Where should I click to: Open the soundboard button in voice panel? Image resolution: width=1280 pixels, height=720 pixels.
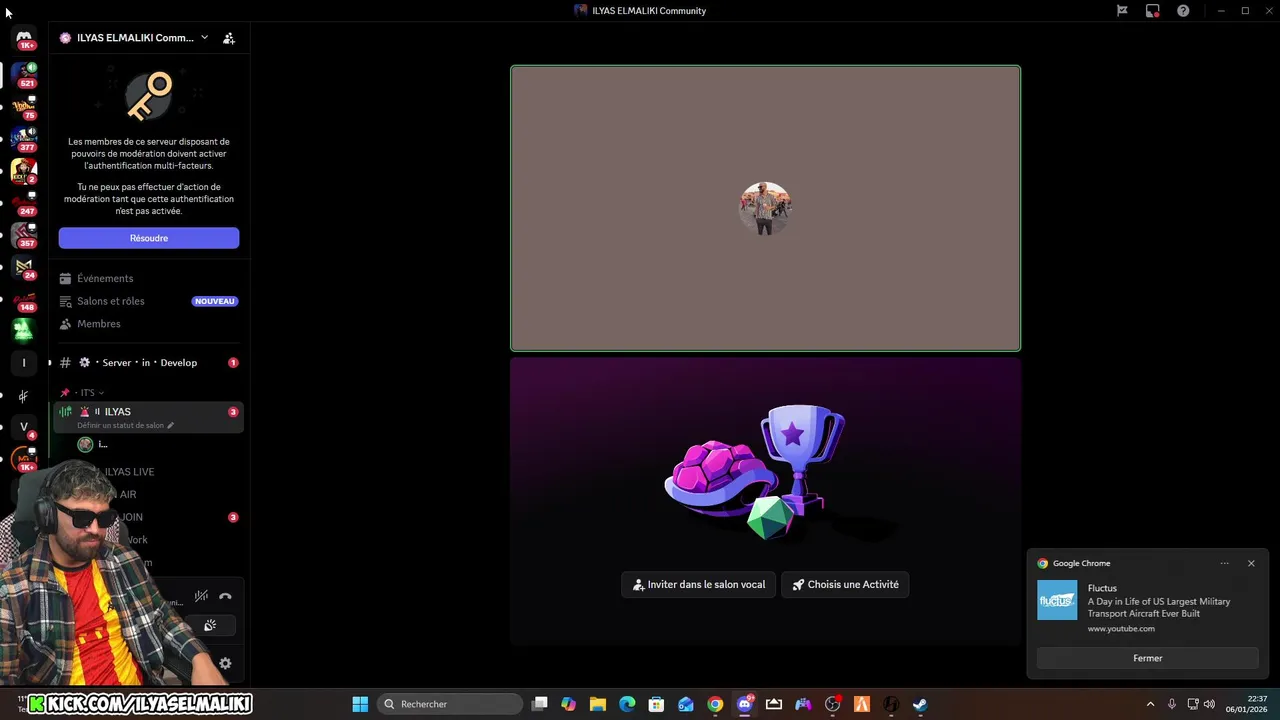(x=210, y=626)
